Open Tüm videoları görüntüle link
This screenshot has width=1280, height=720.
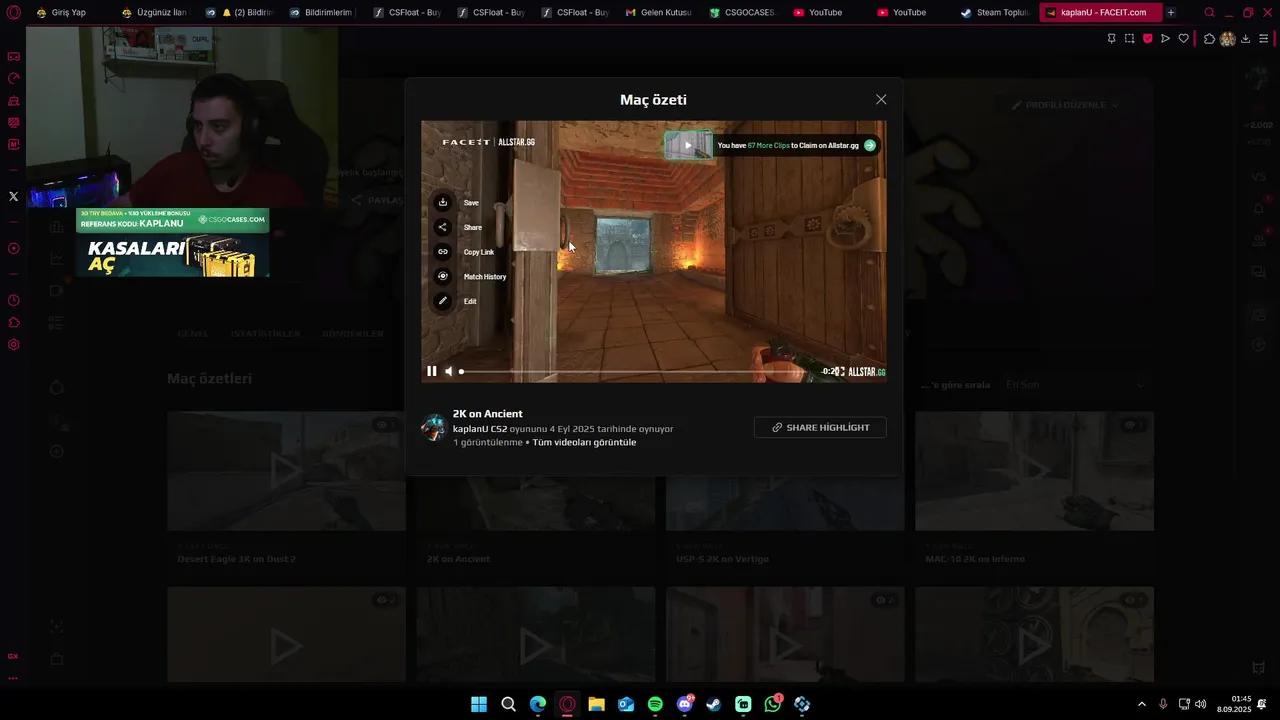(584, 442)
